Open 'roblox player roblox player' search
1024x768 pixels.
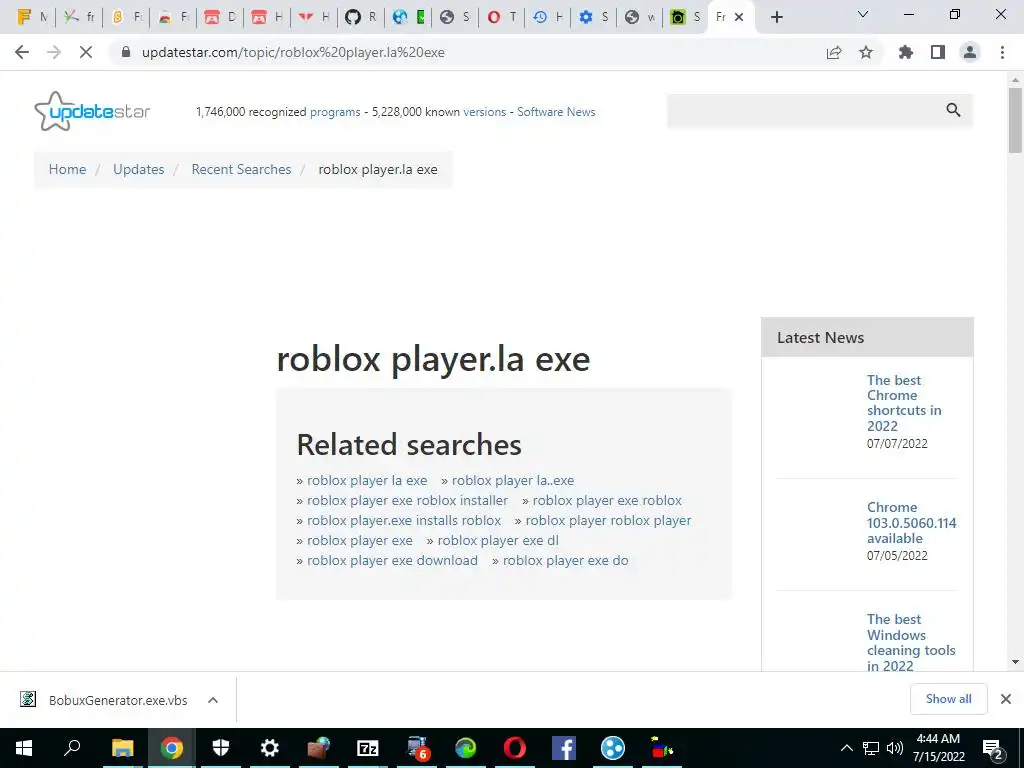coord(608,520)
